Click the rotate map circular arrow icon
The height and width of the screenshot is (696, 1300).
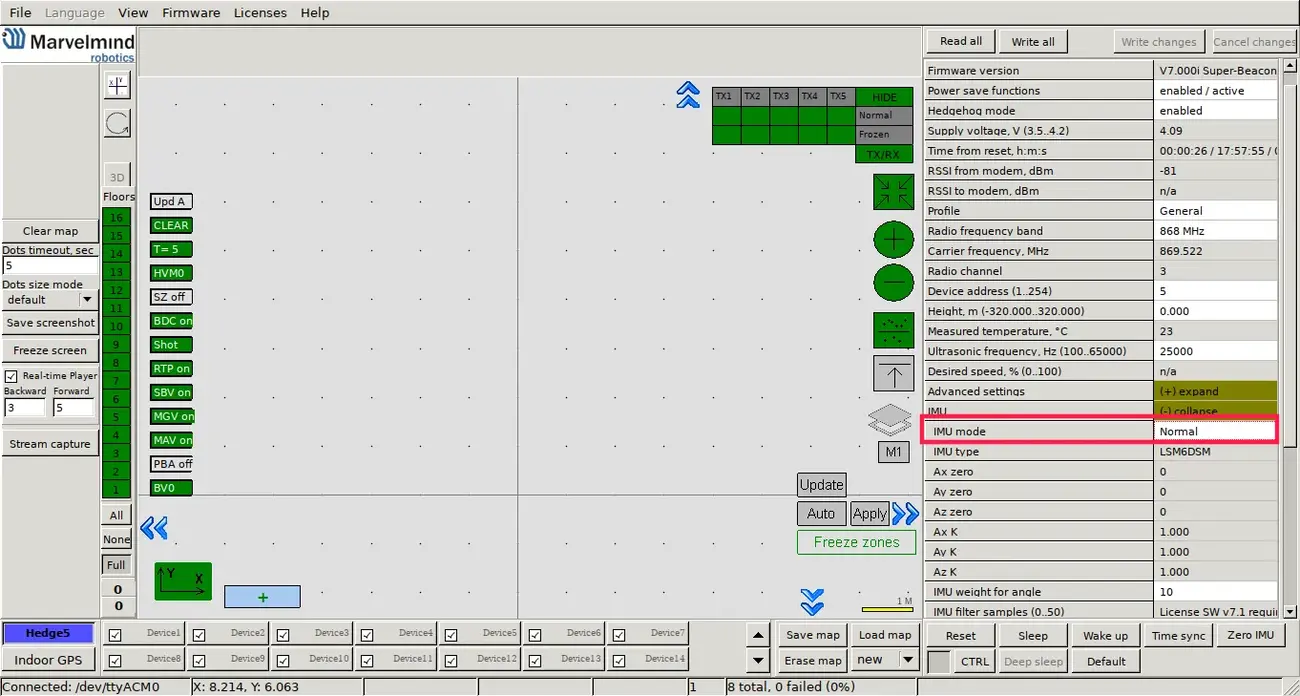tap(117, 123)
